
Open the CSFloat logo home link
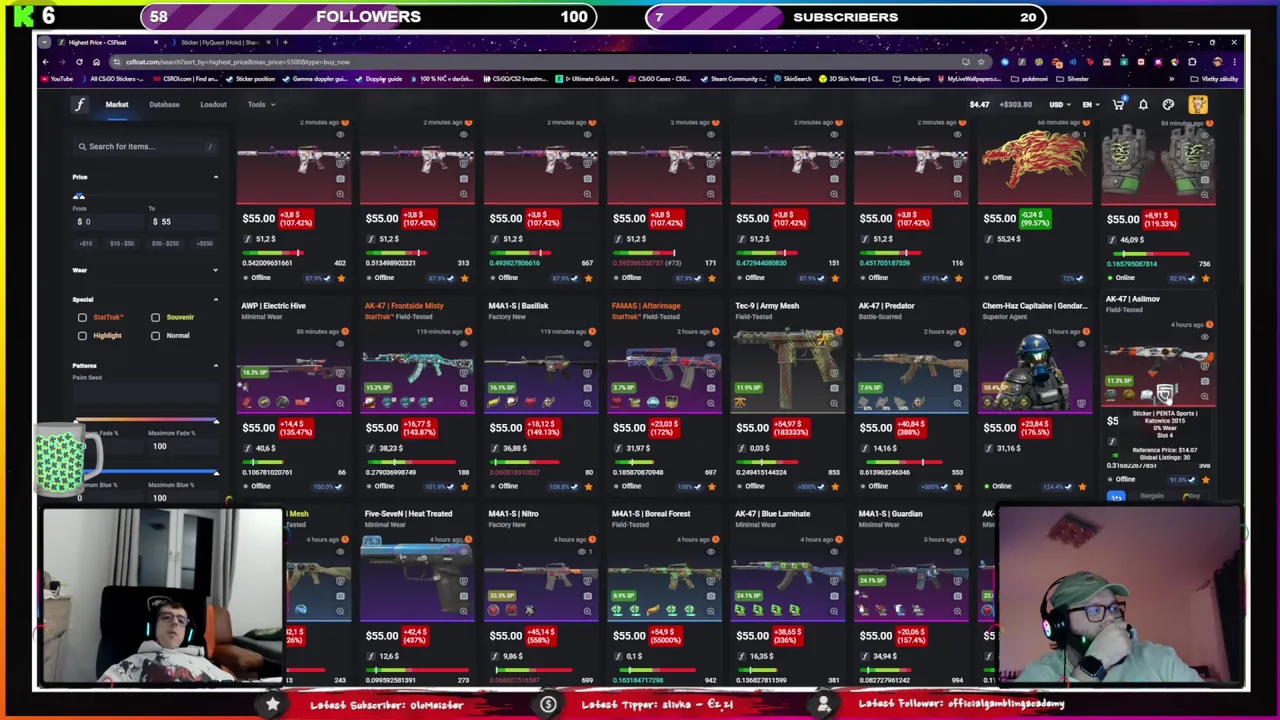click(x=79, y=104)
